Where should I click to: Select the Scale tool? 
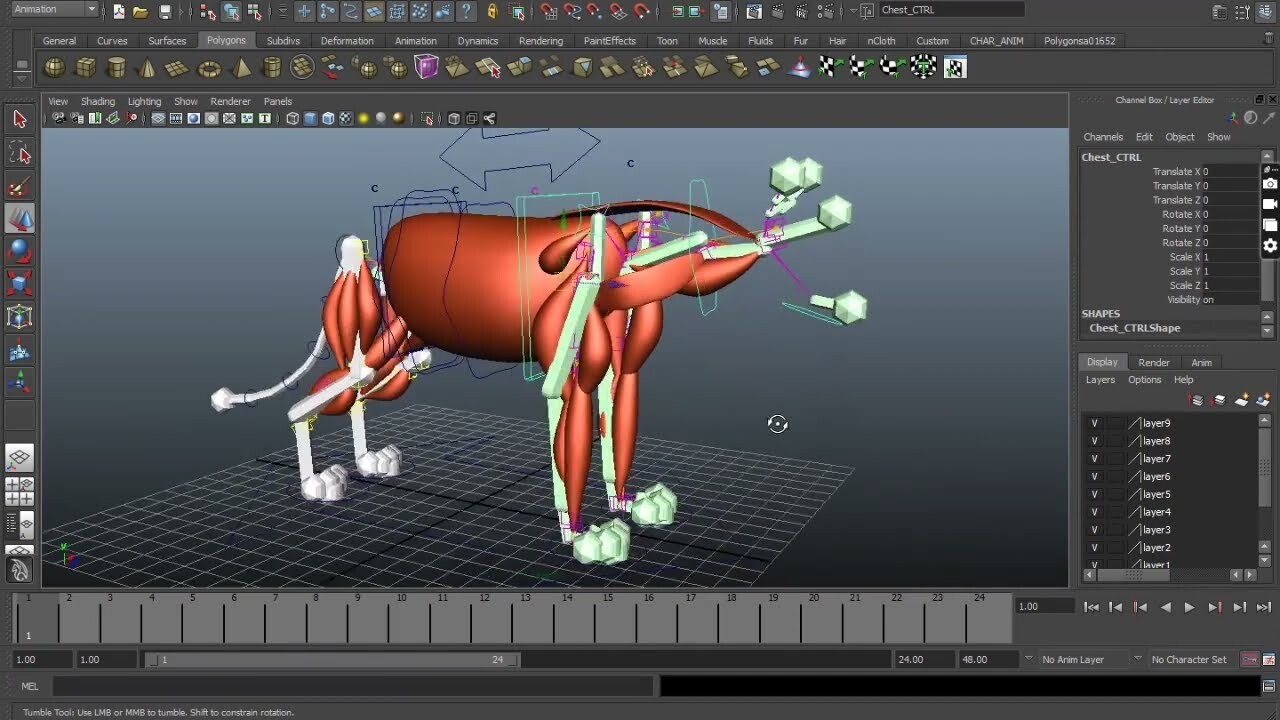[x=18, y=284]
